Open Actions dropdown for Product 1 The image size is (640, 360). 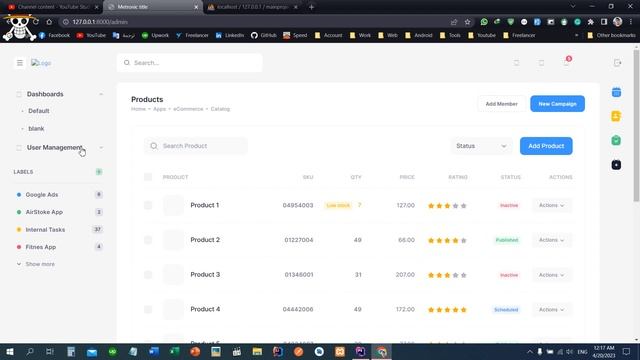tap(551, 205)
